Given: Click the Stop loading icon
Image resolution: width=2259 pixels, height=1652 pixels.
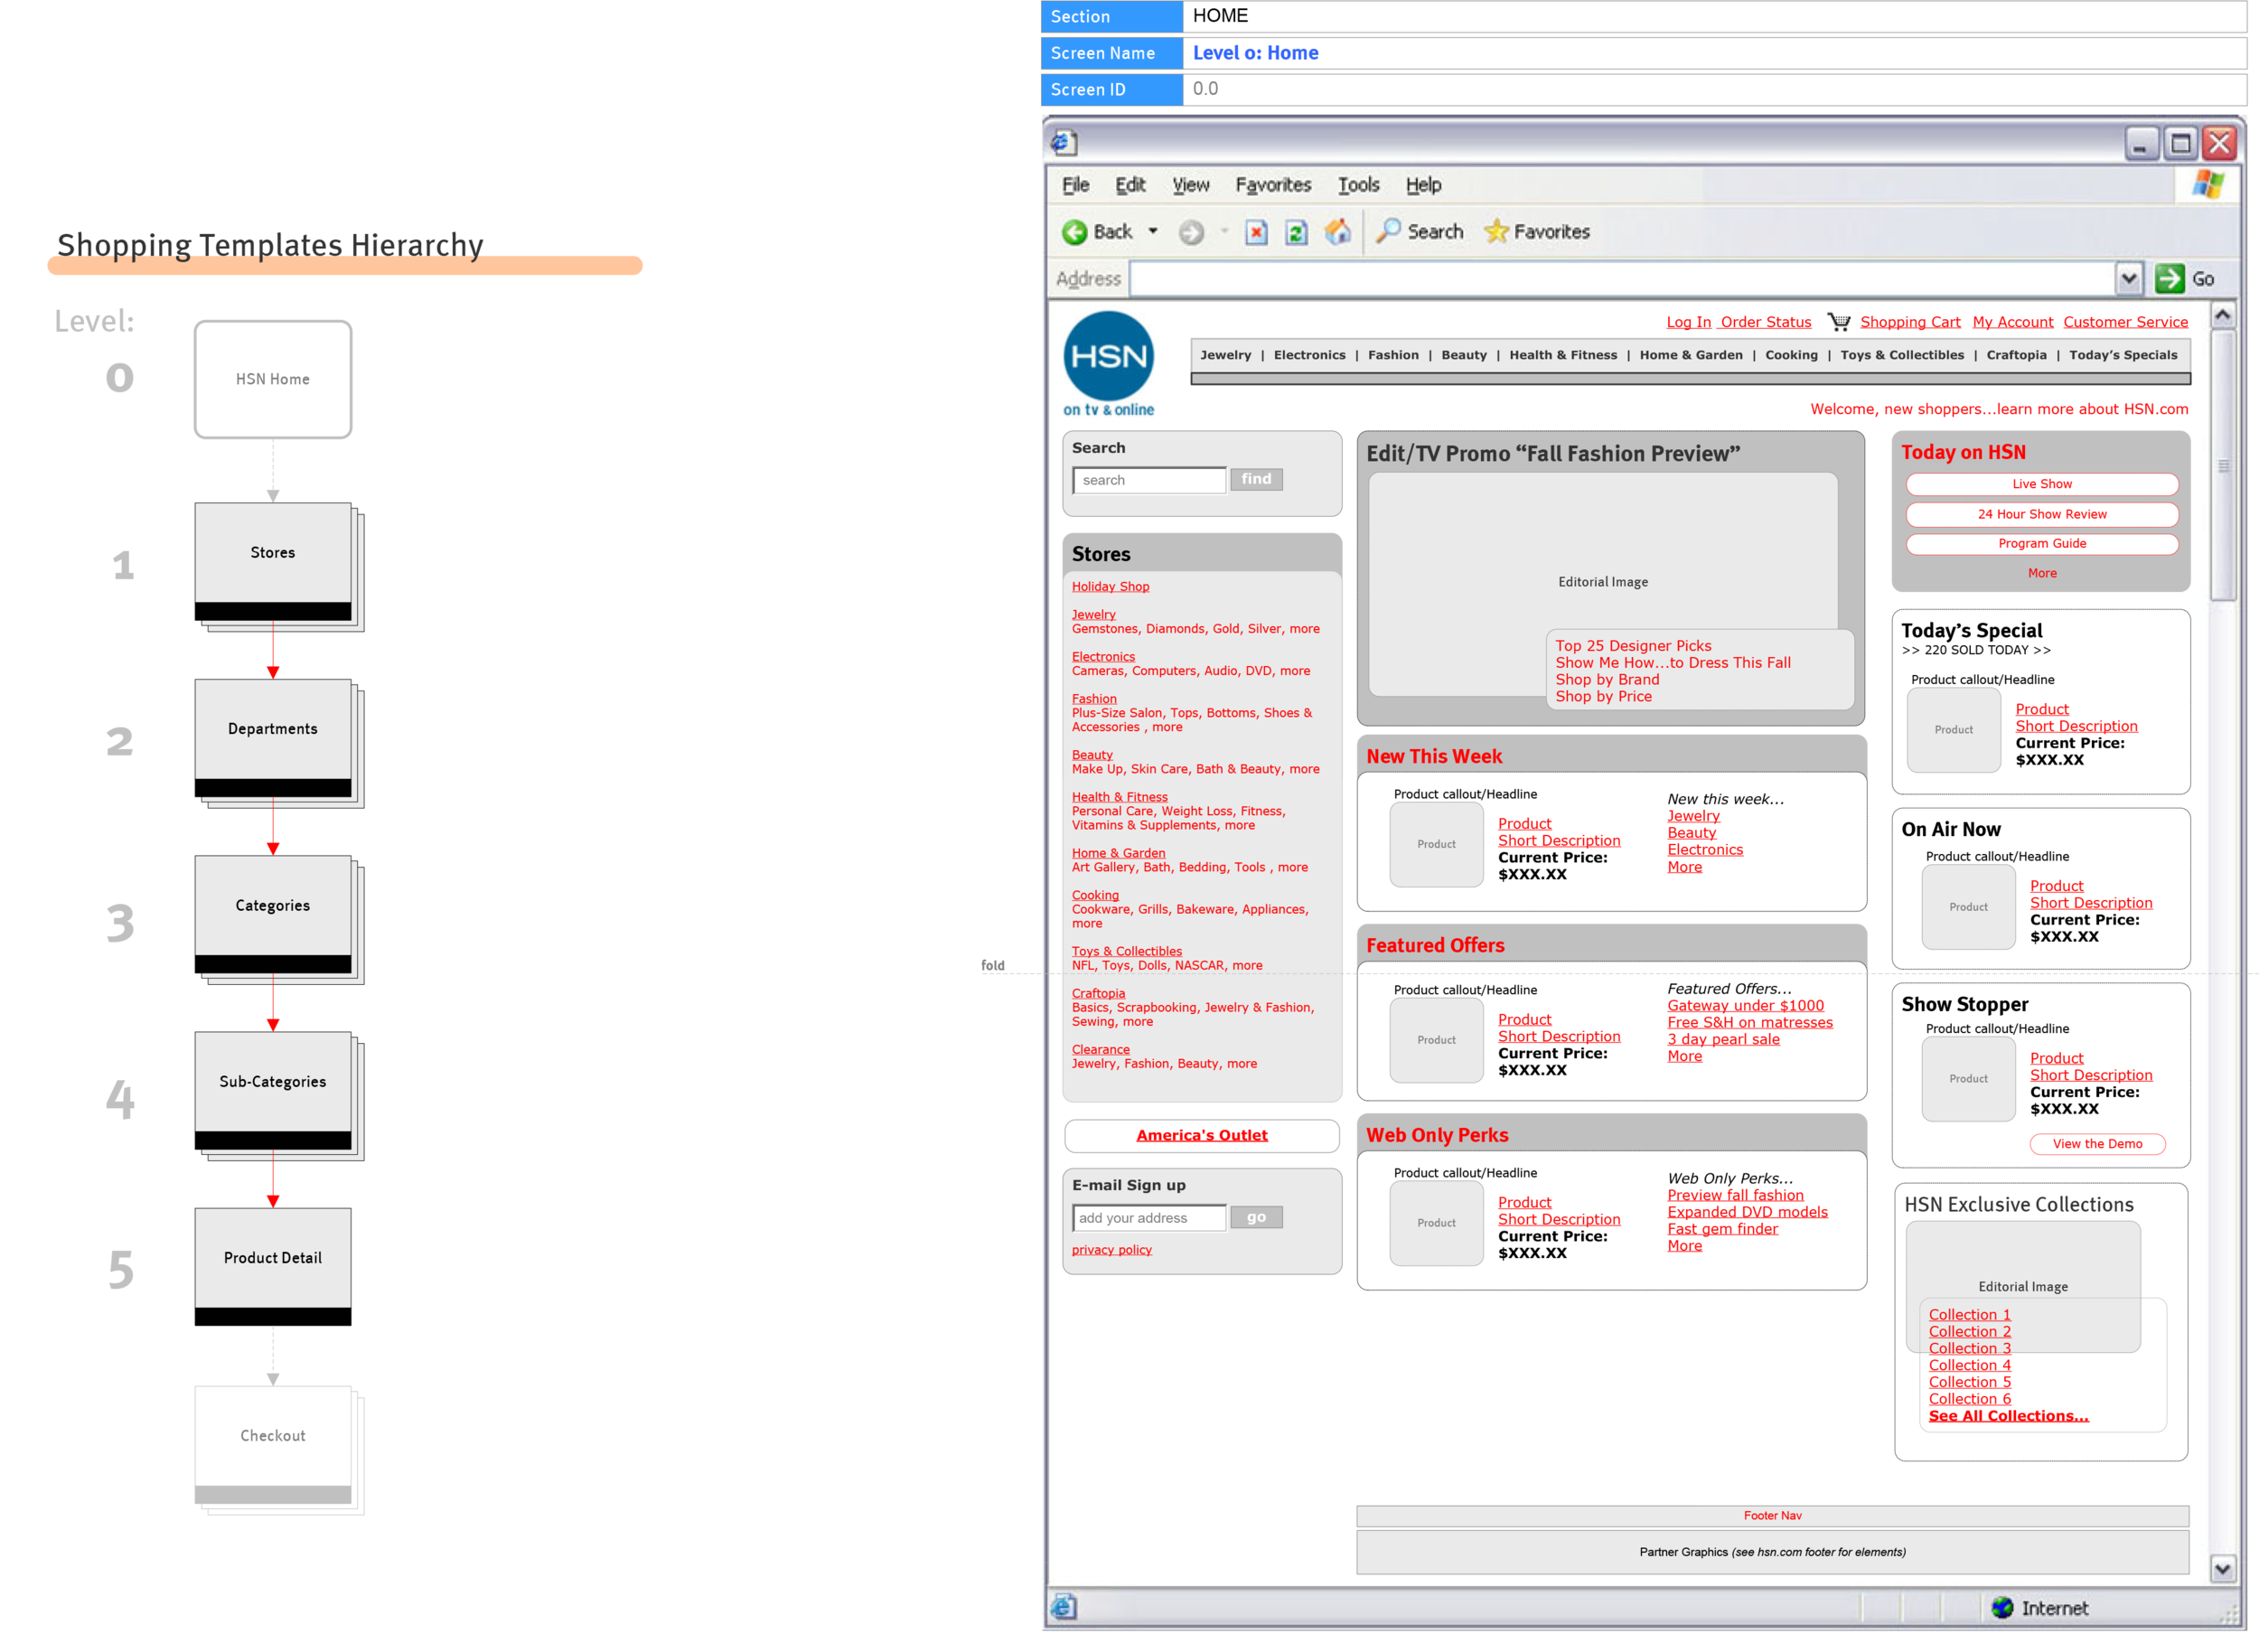Looking at the screenshot, I should point(1256,232).
